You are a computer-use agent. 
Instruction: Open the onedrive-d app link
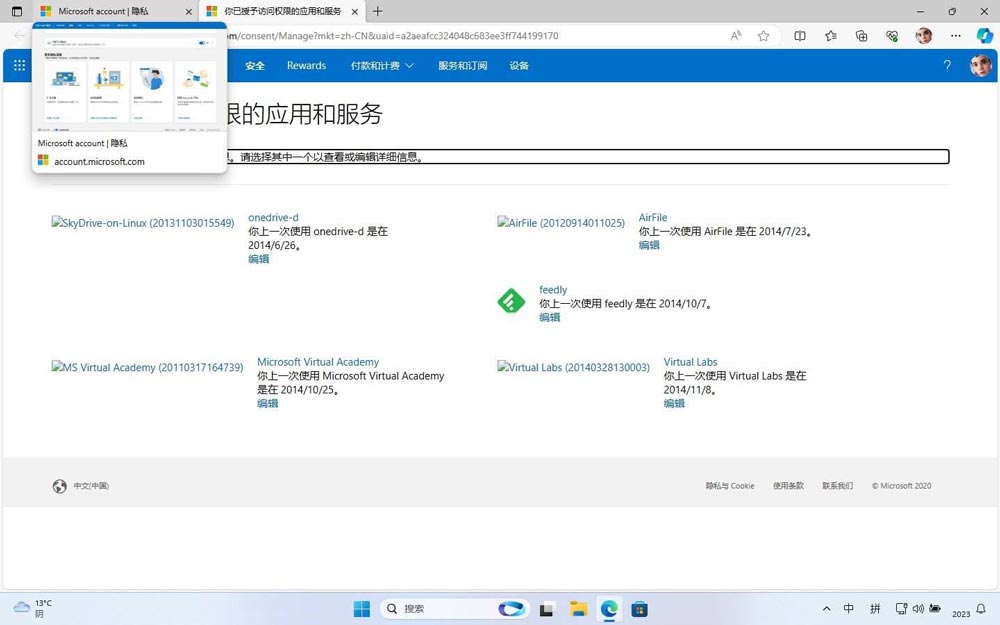click(x=273, y=217)
